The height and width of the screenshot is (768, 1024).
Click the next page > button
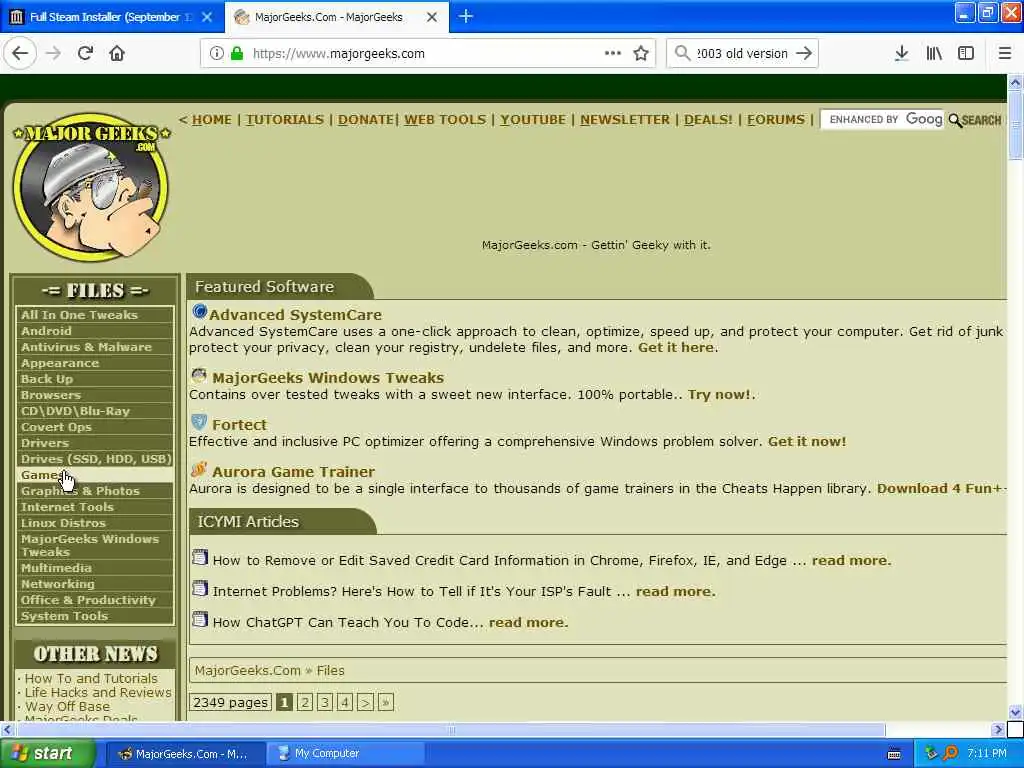pos(365,703)
